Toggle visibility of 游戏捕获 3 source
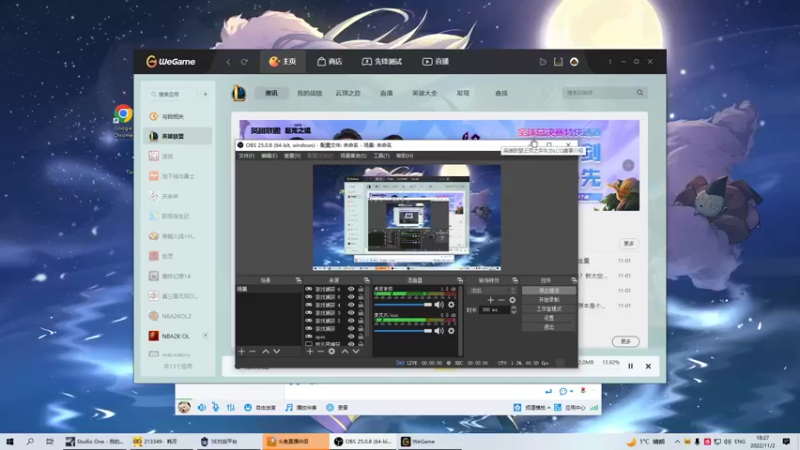This screenshot has height=450, width=800. [351, 313]
